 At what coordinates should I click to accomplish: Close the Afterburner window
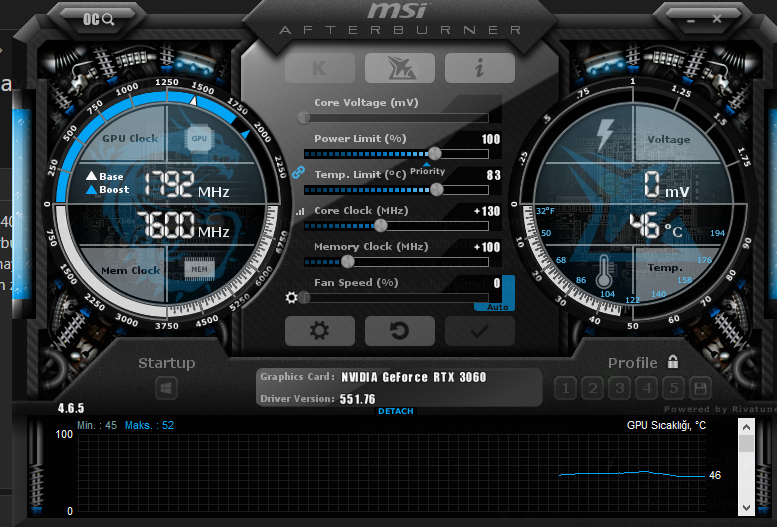717,19
